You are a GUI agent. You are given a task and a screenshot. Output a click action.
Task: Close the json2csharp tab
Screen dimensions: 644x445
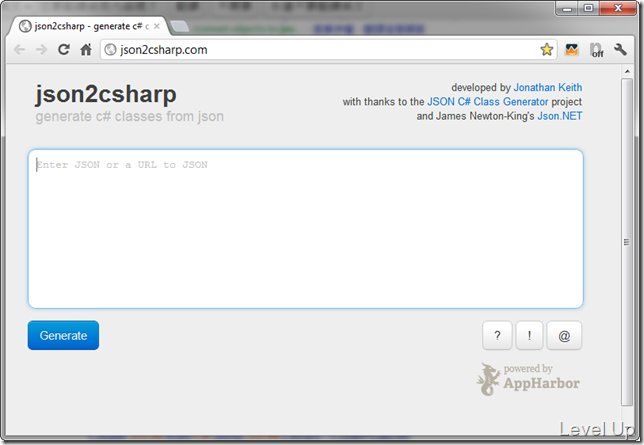click(156, 26)
